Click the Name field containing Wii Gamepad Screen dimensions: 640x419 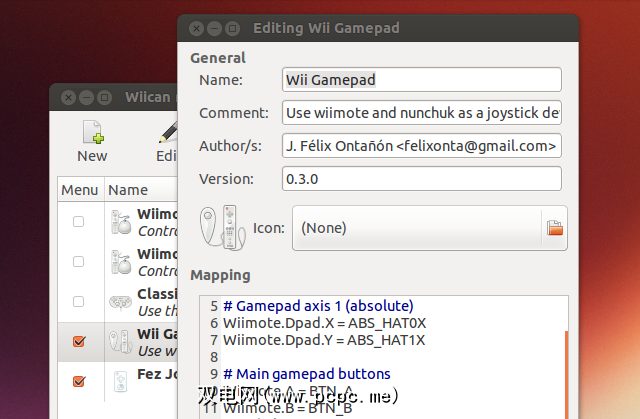[x=422, y=80]
